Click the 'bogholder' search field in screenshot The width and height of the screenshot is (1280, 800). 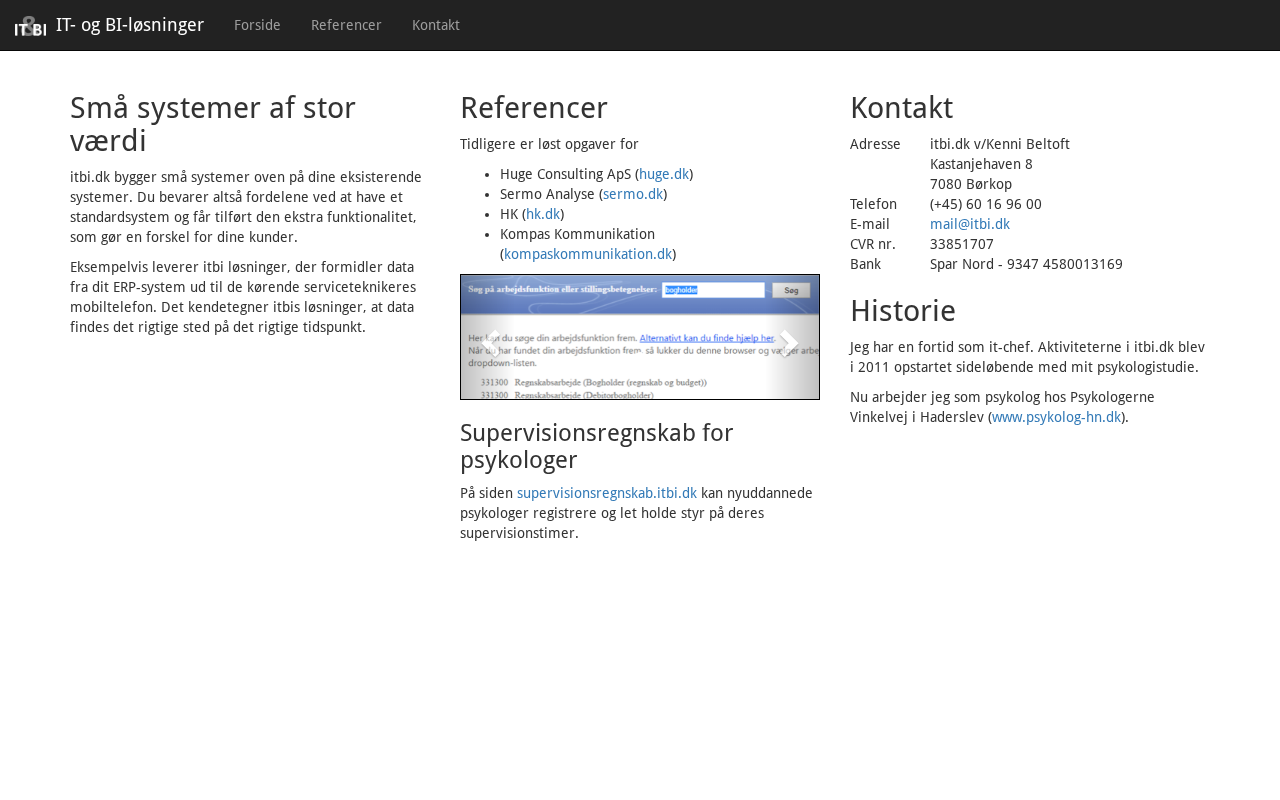(712, 290)
